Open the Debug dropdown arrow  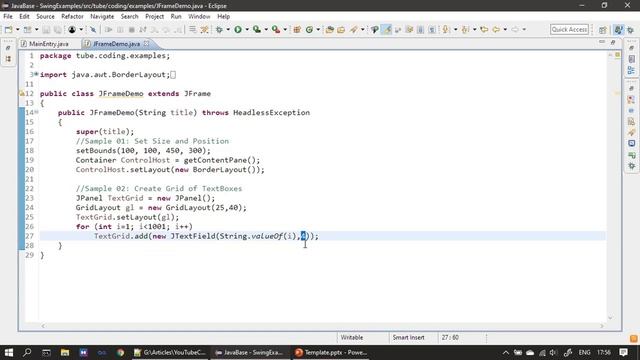(228, 29)
